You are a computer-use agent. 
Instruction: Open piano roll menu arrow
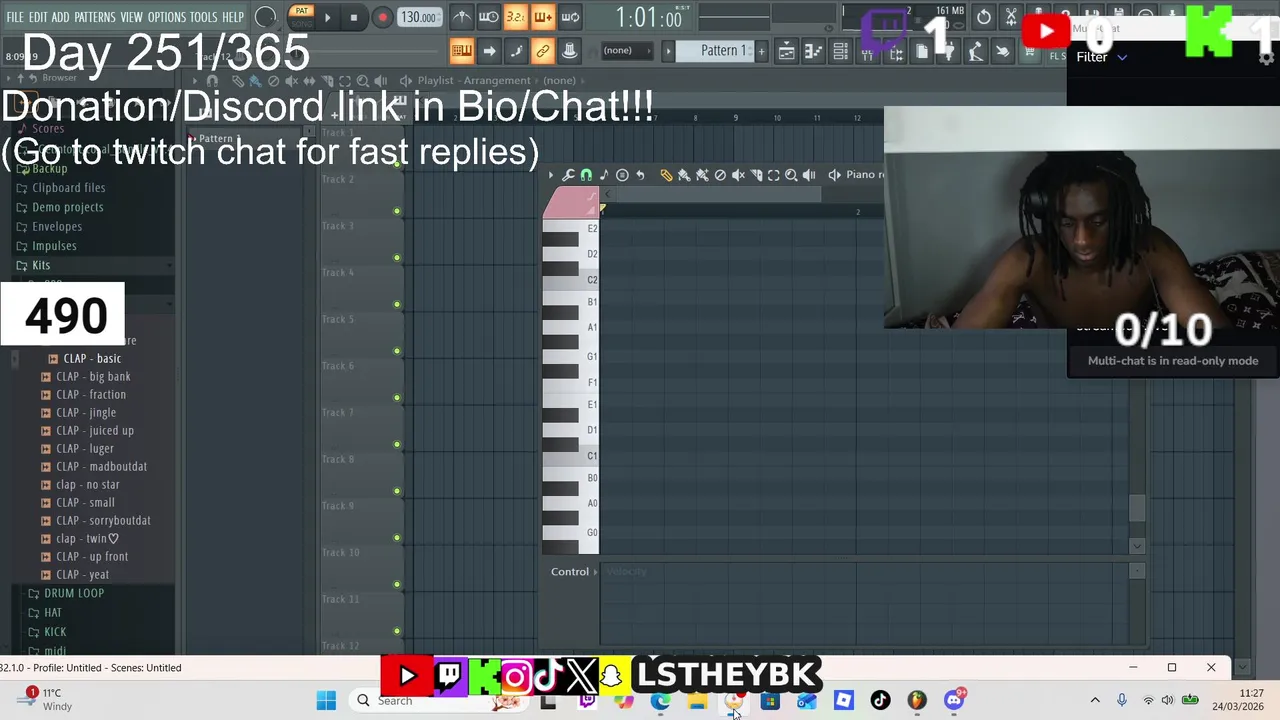click(550, 175)
